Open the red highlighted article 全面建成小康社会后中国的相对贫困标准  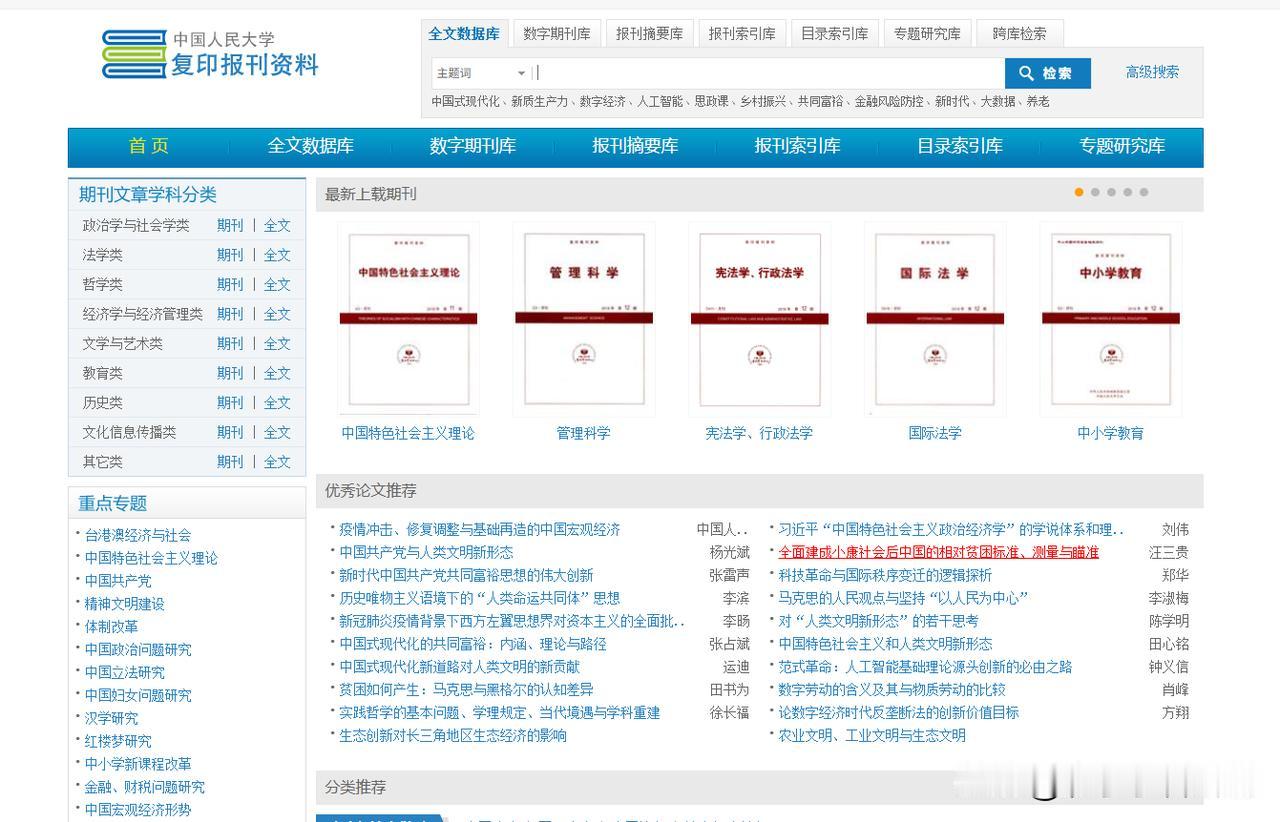point(939,552)
